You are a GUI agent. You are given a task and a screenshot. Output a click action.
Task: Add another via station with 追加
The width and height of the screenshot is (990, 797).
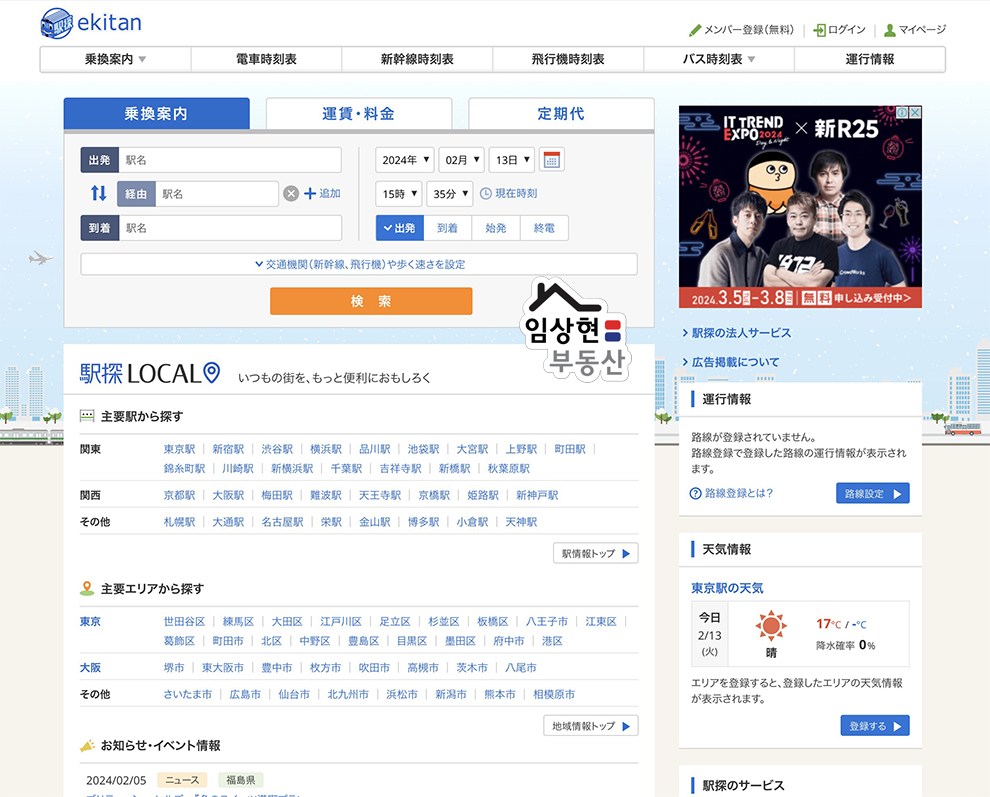[323, 193]
